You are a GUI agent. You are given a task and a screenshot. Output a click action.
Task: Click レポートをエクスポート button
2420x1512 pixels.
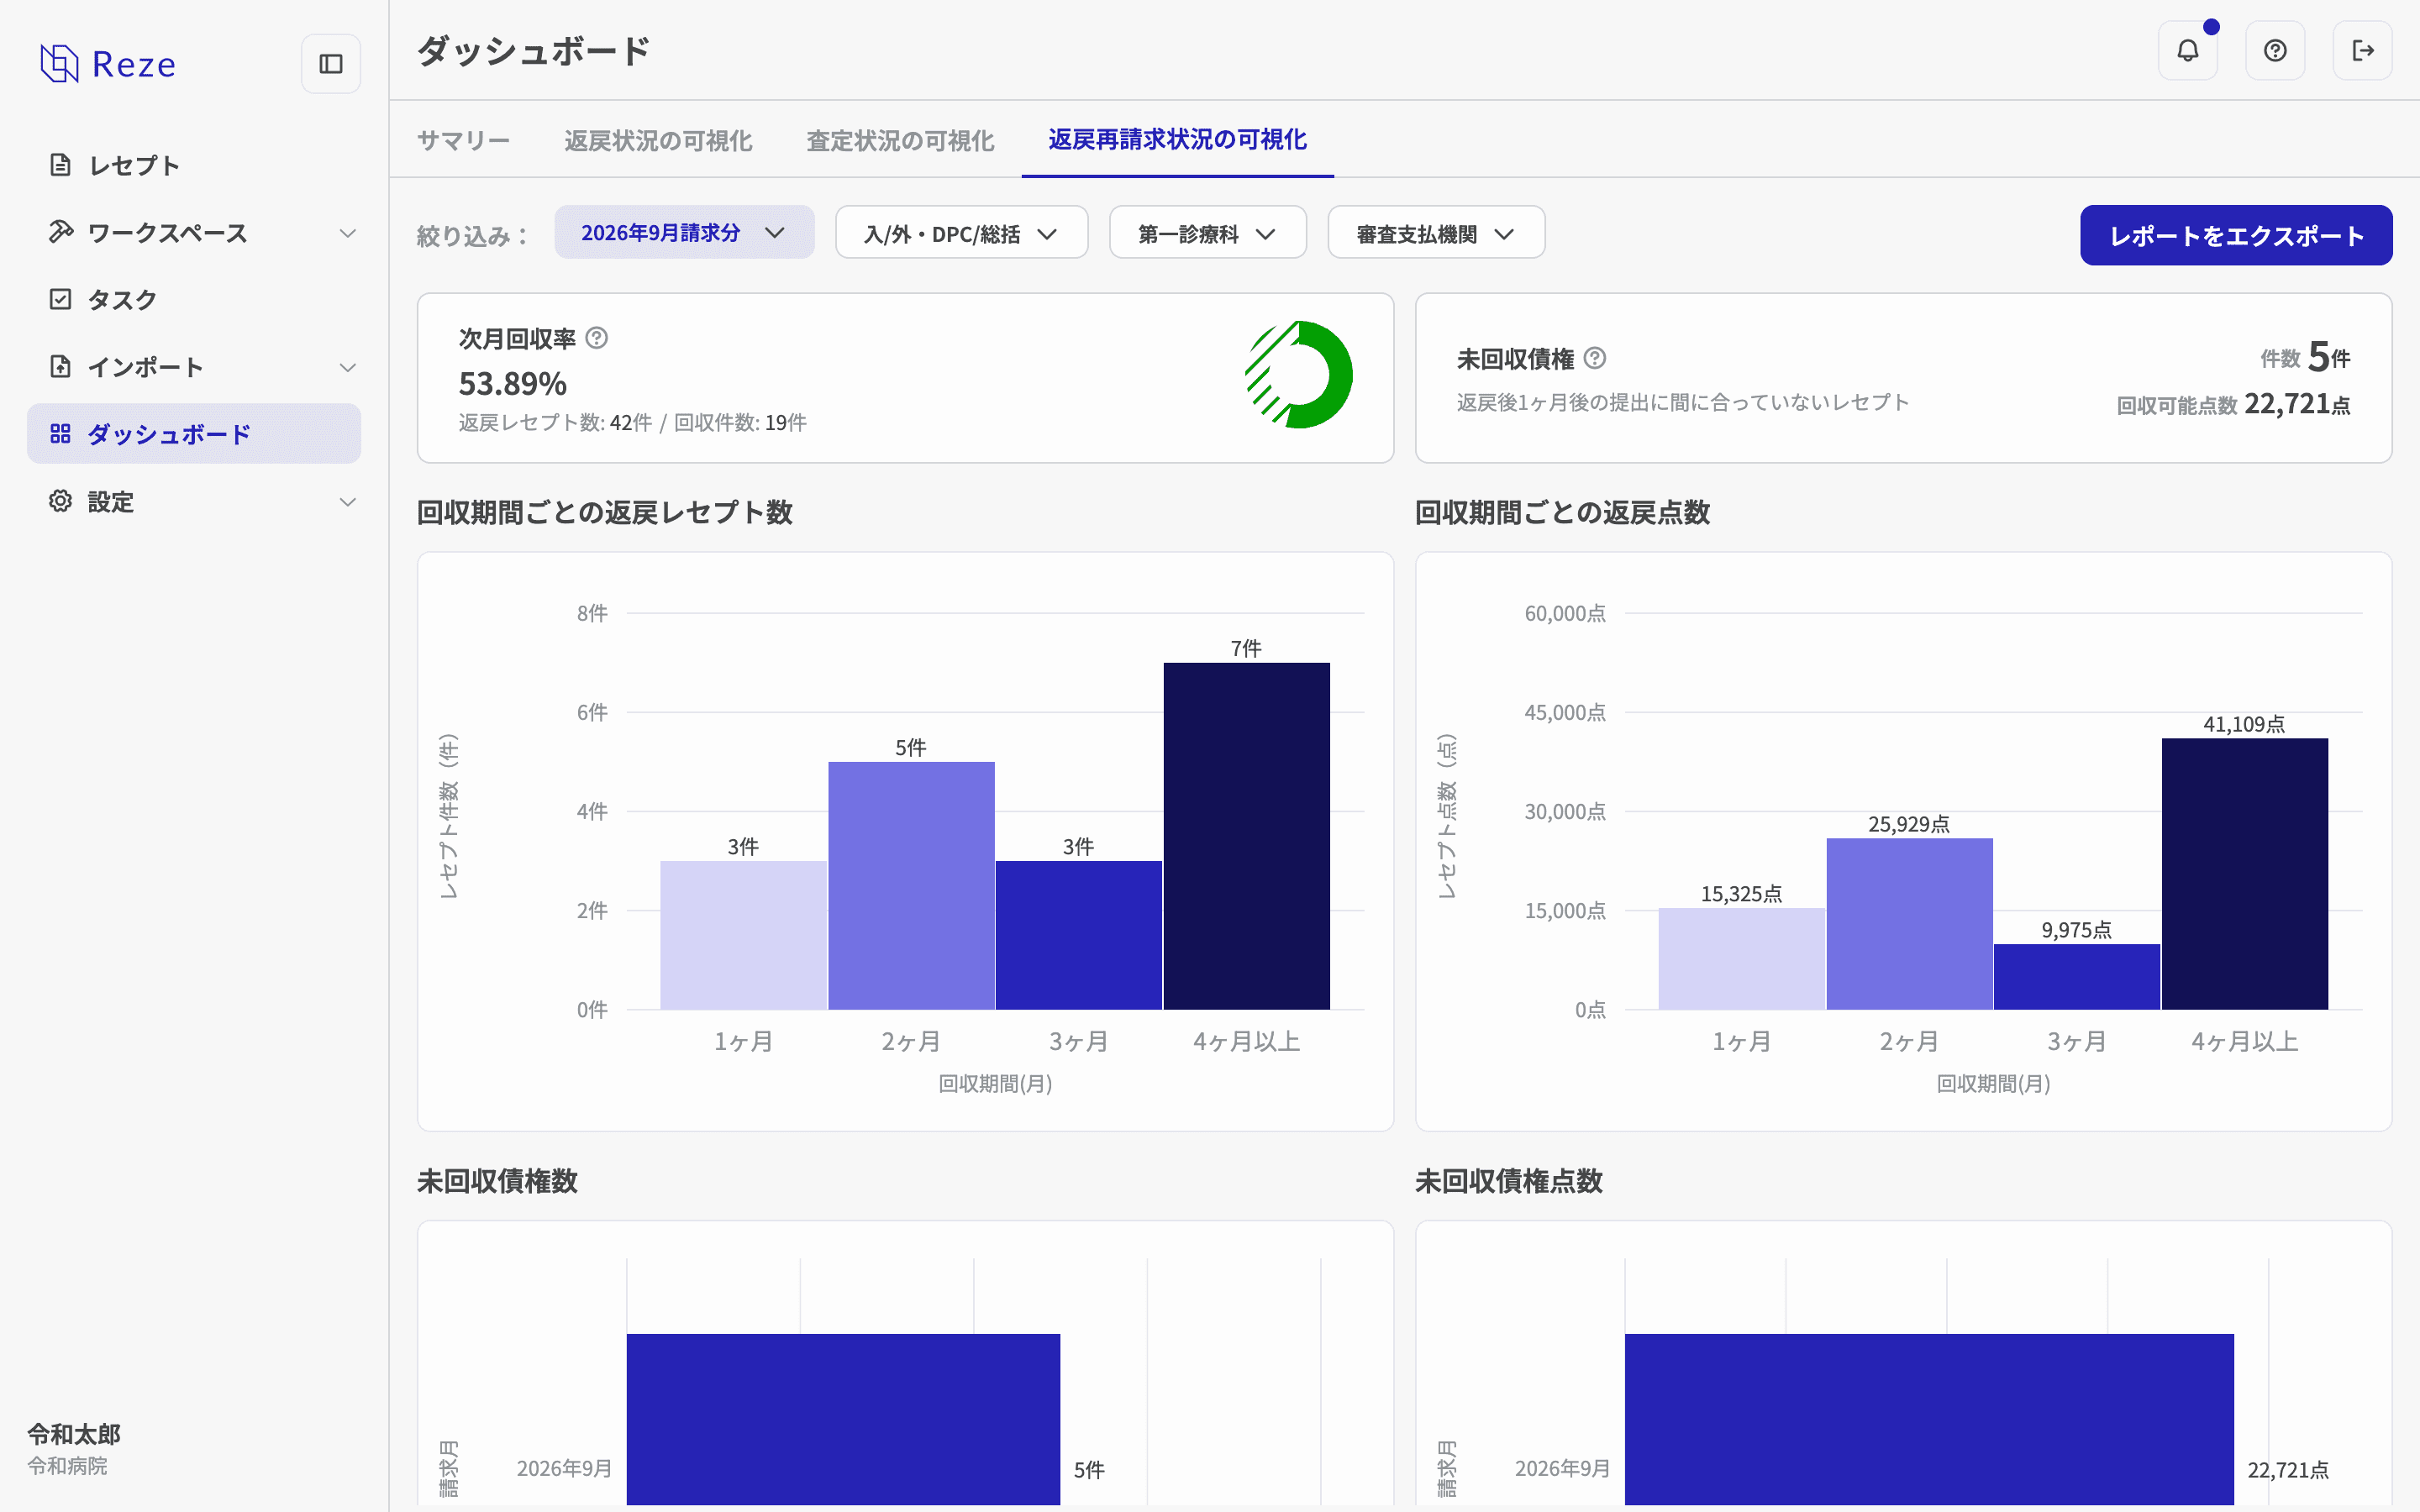(x=2236, y=235)
